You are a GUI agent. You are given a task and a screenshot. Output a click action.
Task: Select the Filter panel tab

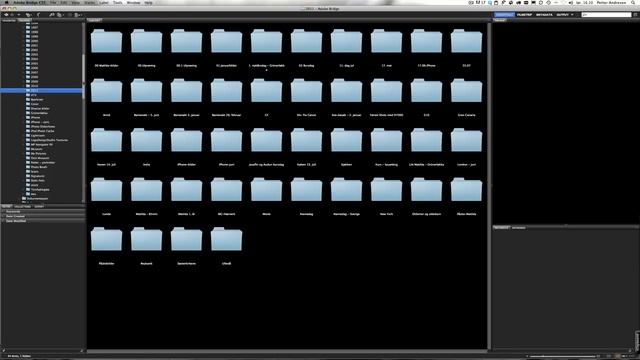(7, 207)
